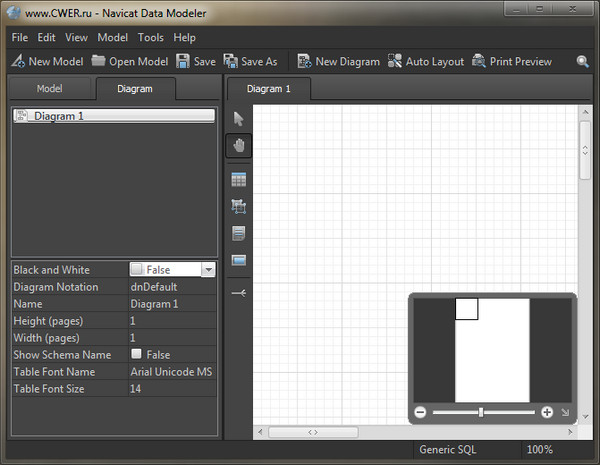Select Diagram 1 in the diagram list
Viewport: 600px width, 465px height.
coord(113,116)
